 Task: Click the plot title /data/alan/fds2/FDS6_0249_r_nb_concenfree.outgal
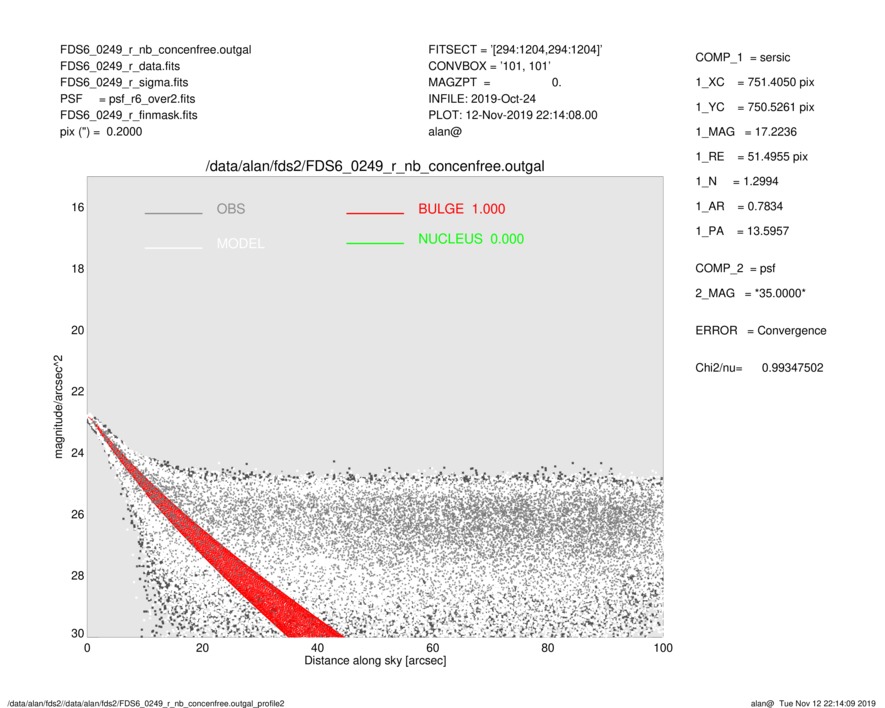coord(375,167)
